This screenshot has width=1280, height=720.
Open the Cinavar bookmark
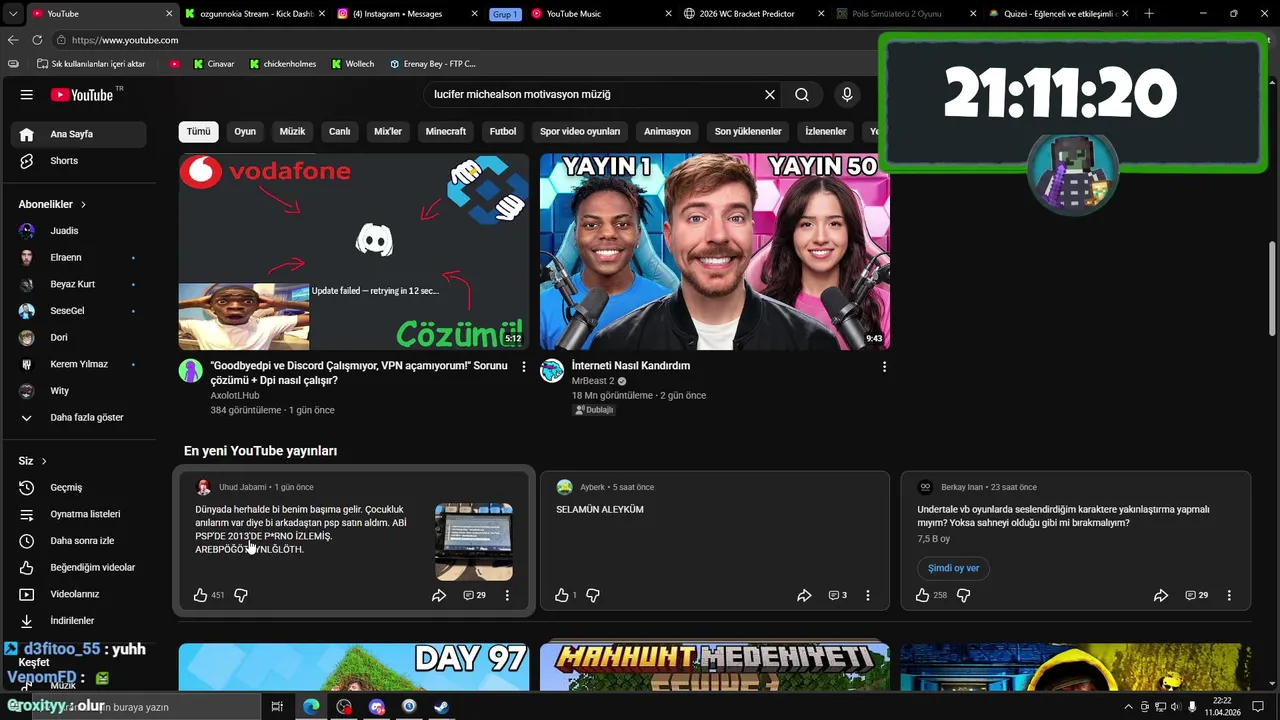pyautogui.click(x=213, y=64)
